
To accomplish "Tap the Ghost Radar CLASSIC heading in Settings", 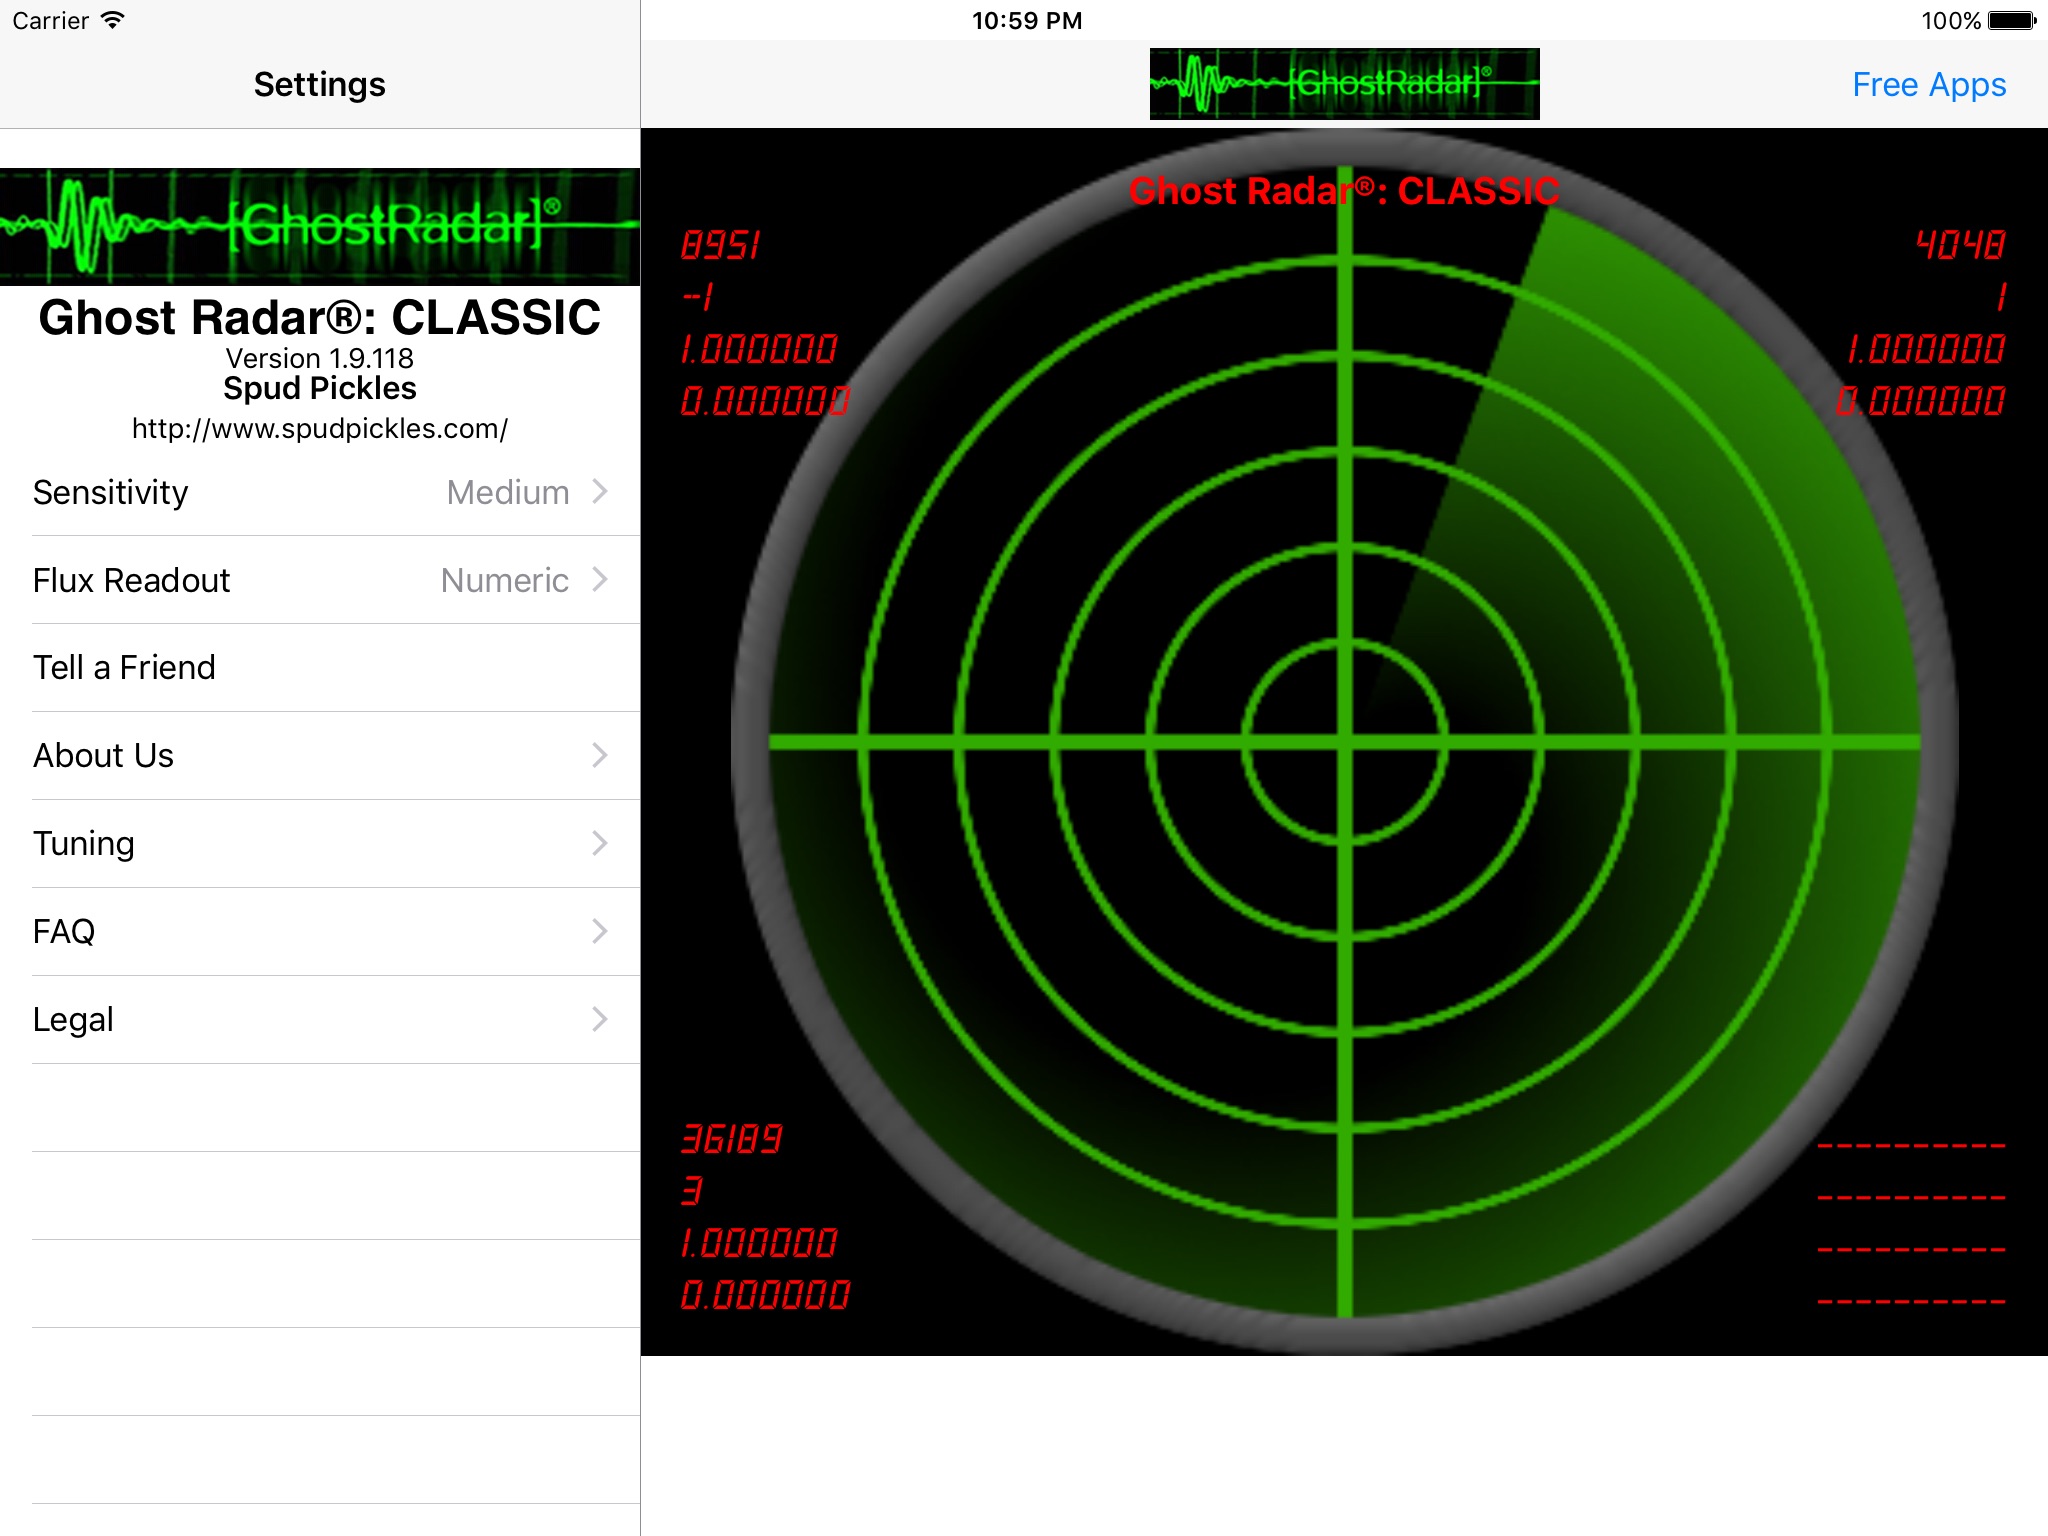I will tap(320, 318).
